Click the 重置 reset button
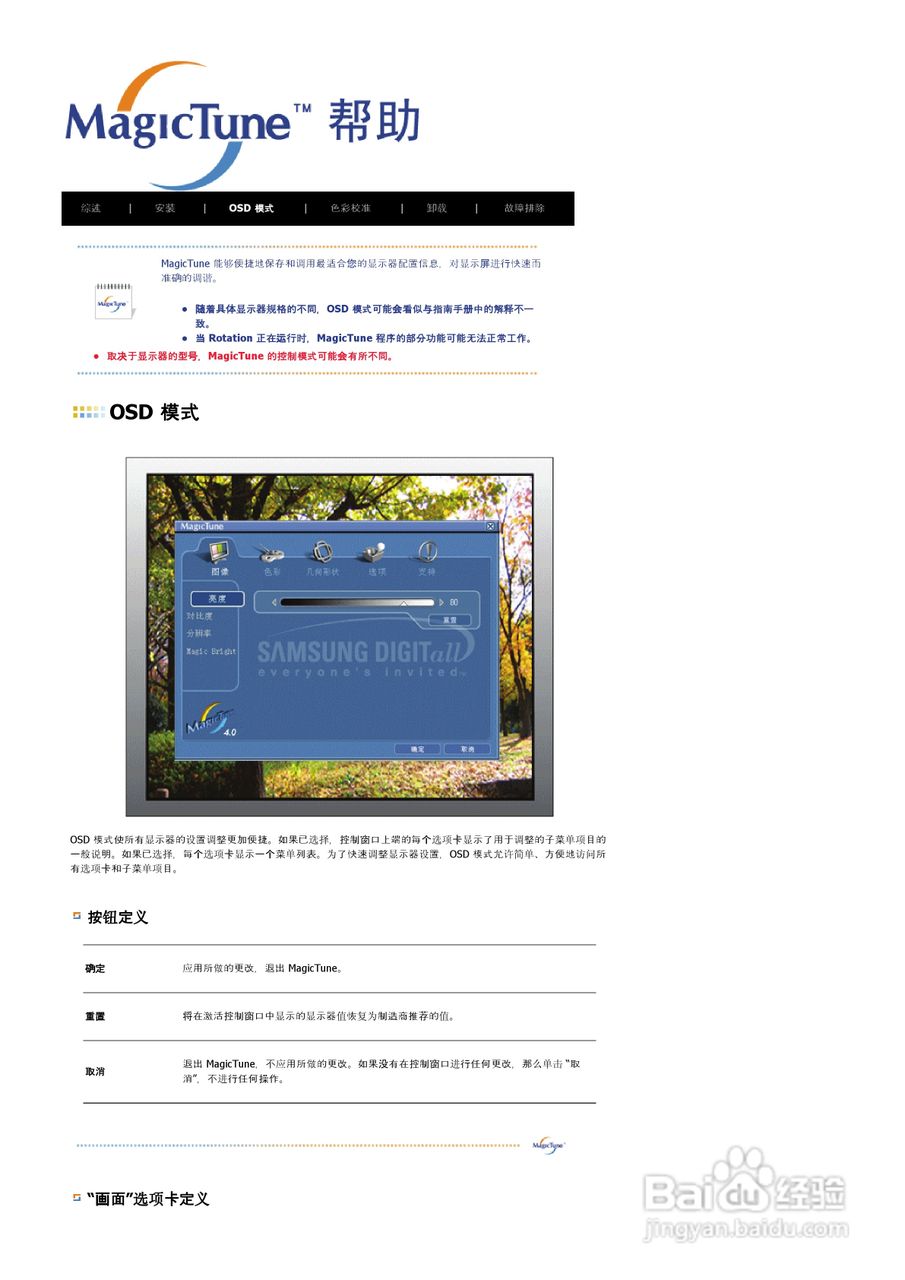 450,620
